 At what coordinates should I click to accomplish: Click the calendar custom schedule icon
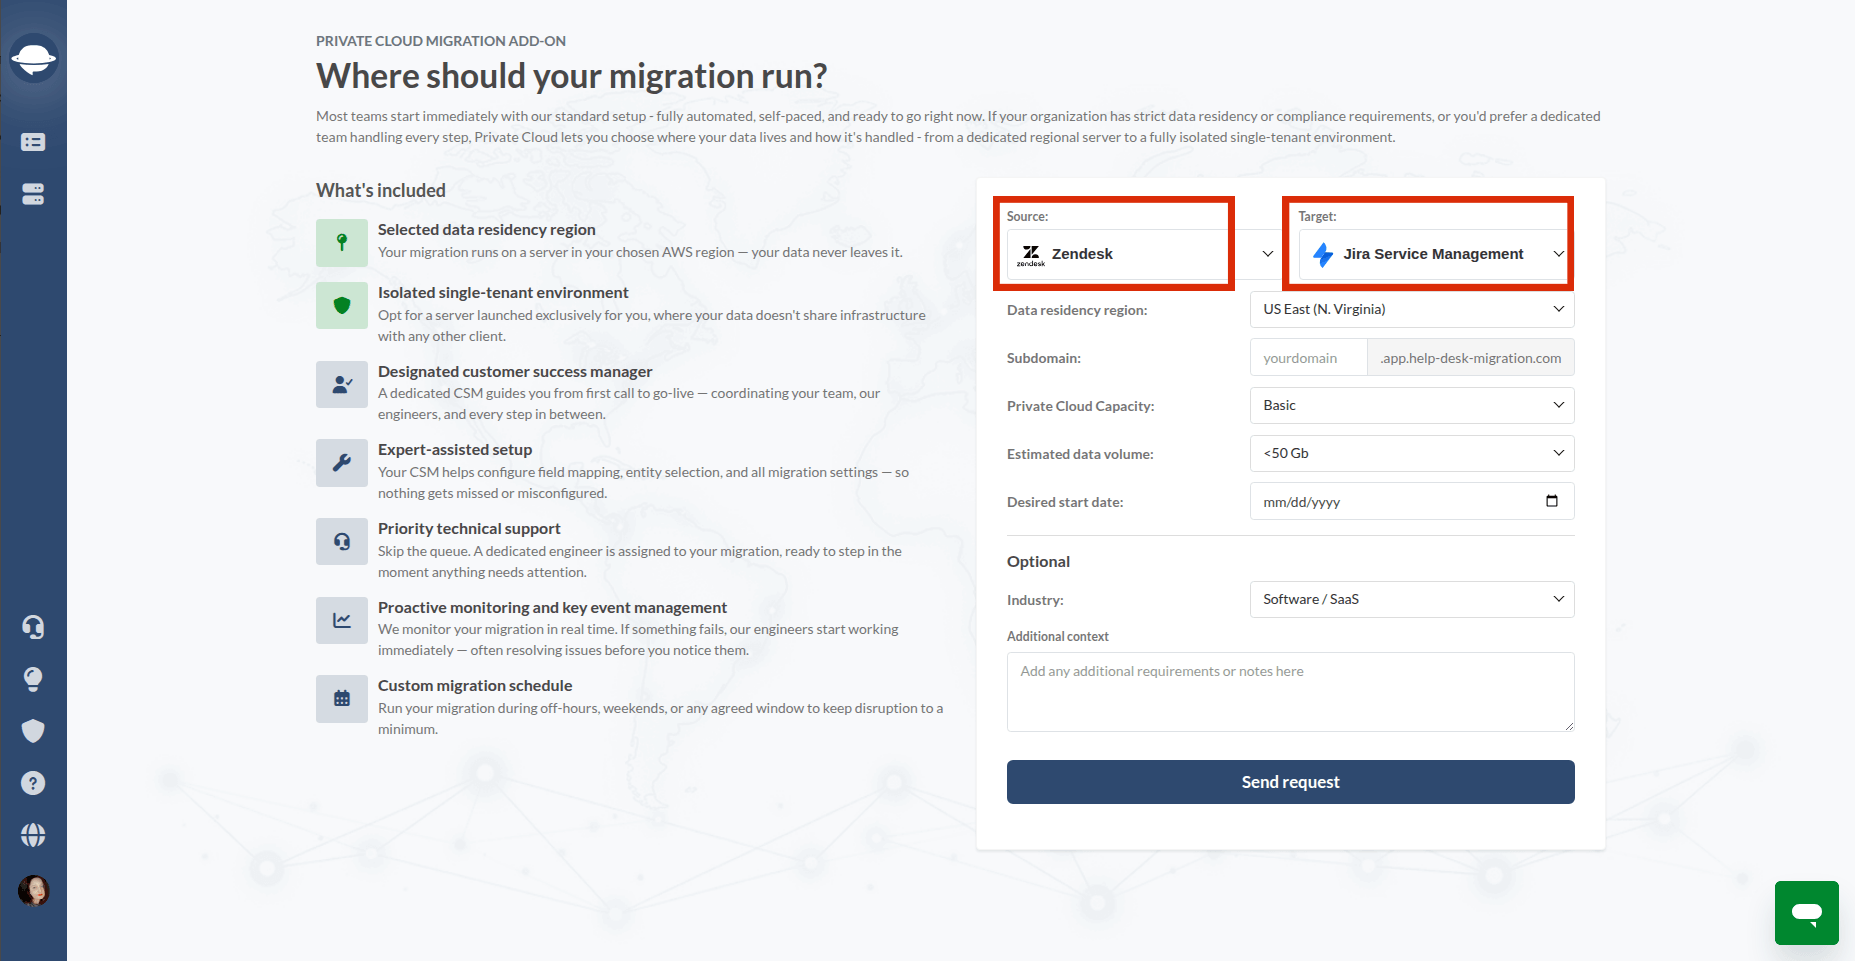pyautogui.click(x=342, y=698)
